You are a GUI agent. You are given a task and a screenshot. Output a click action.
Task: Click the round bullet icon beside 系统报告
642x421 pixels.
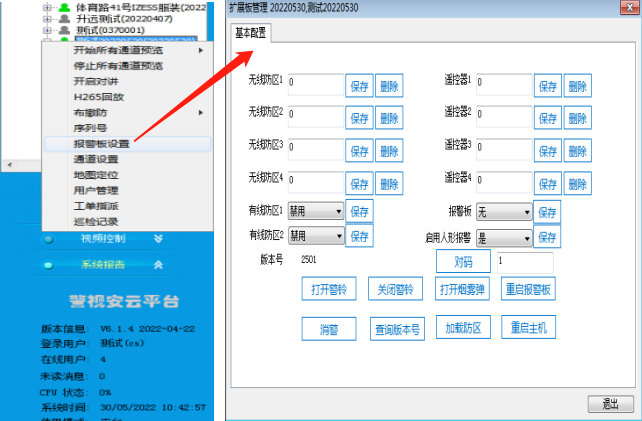[48, 265]
